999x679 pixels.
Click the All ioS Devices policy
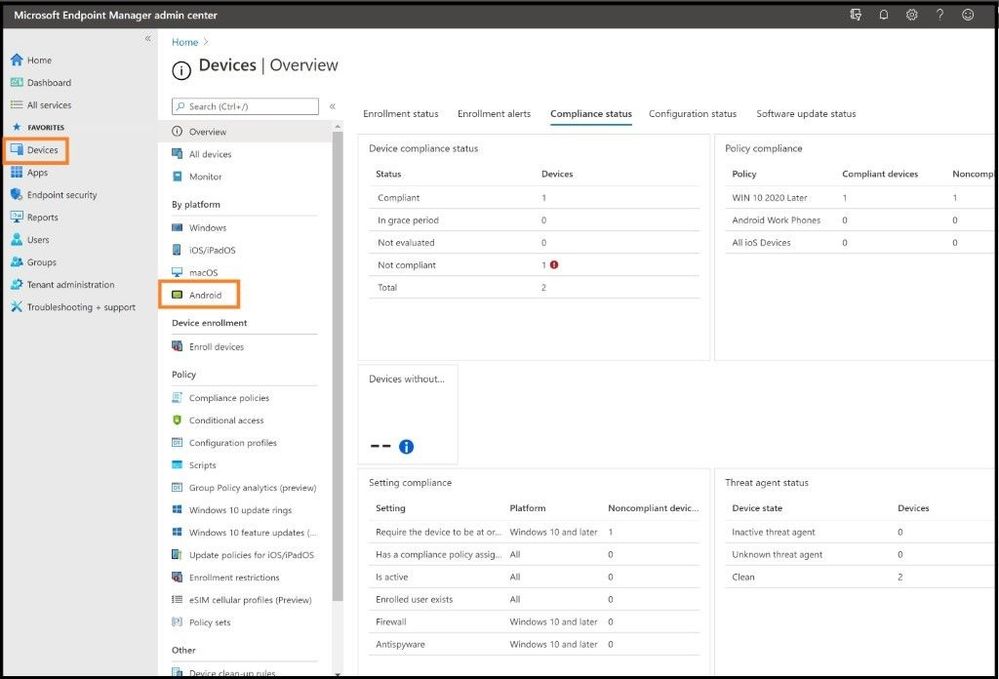pyautogui.click(x=761, y=243)
